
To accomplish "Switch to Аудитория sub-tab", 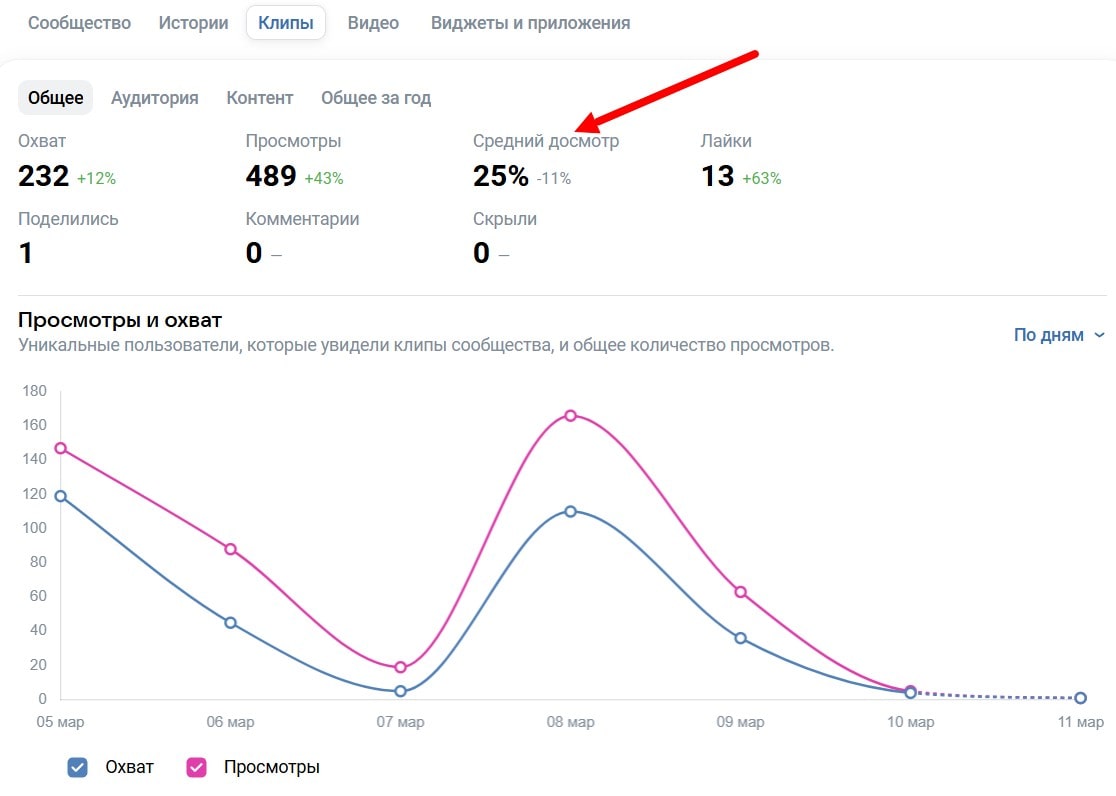I will pyautogui.click(x=154, y=98).
